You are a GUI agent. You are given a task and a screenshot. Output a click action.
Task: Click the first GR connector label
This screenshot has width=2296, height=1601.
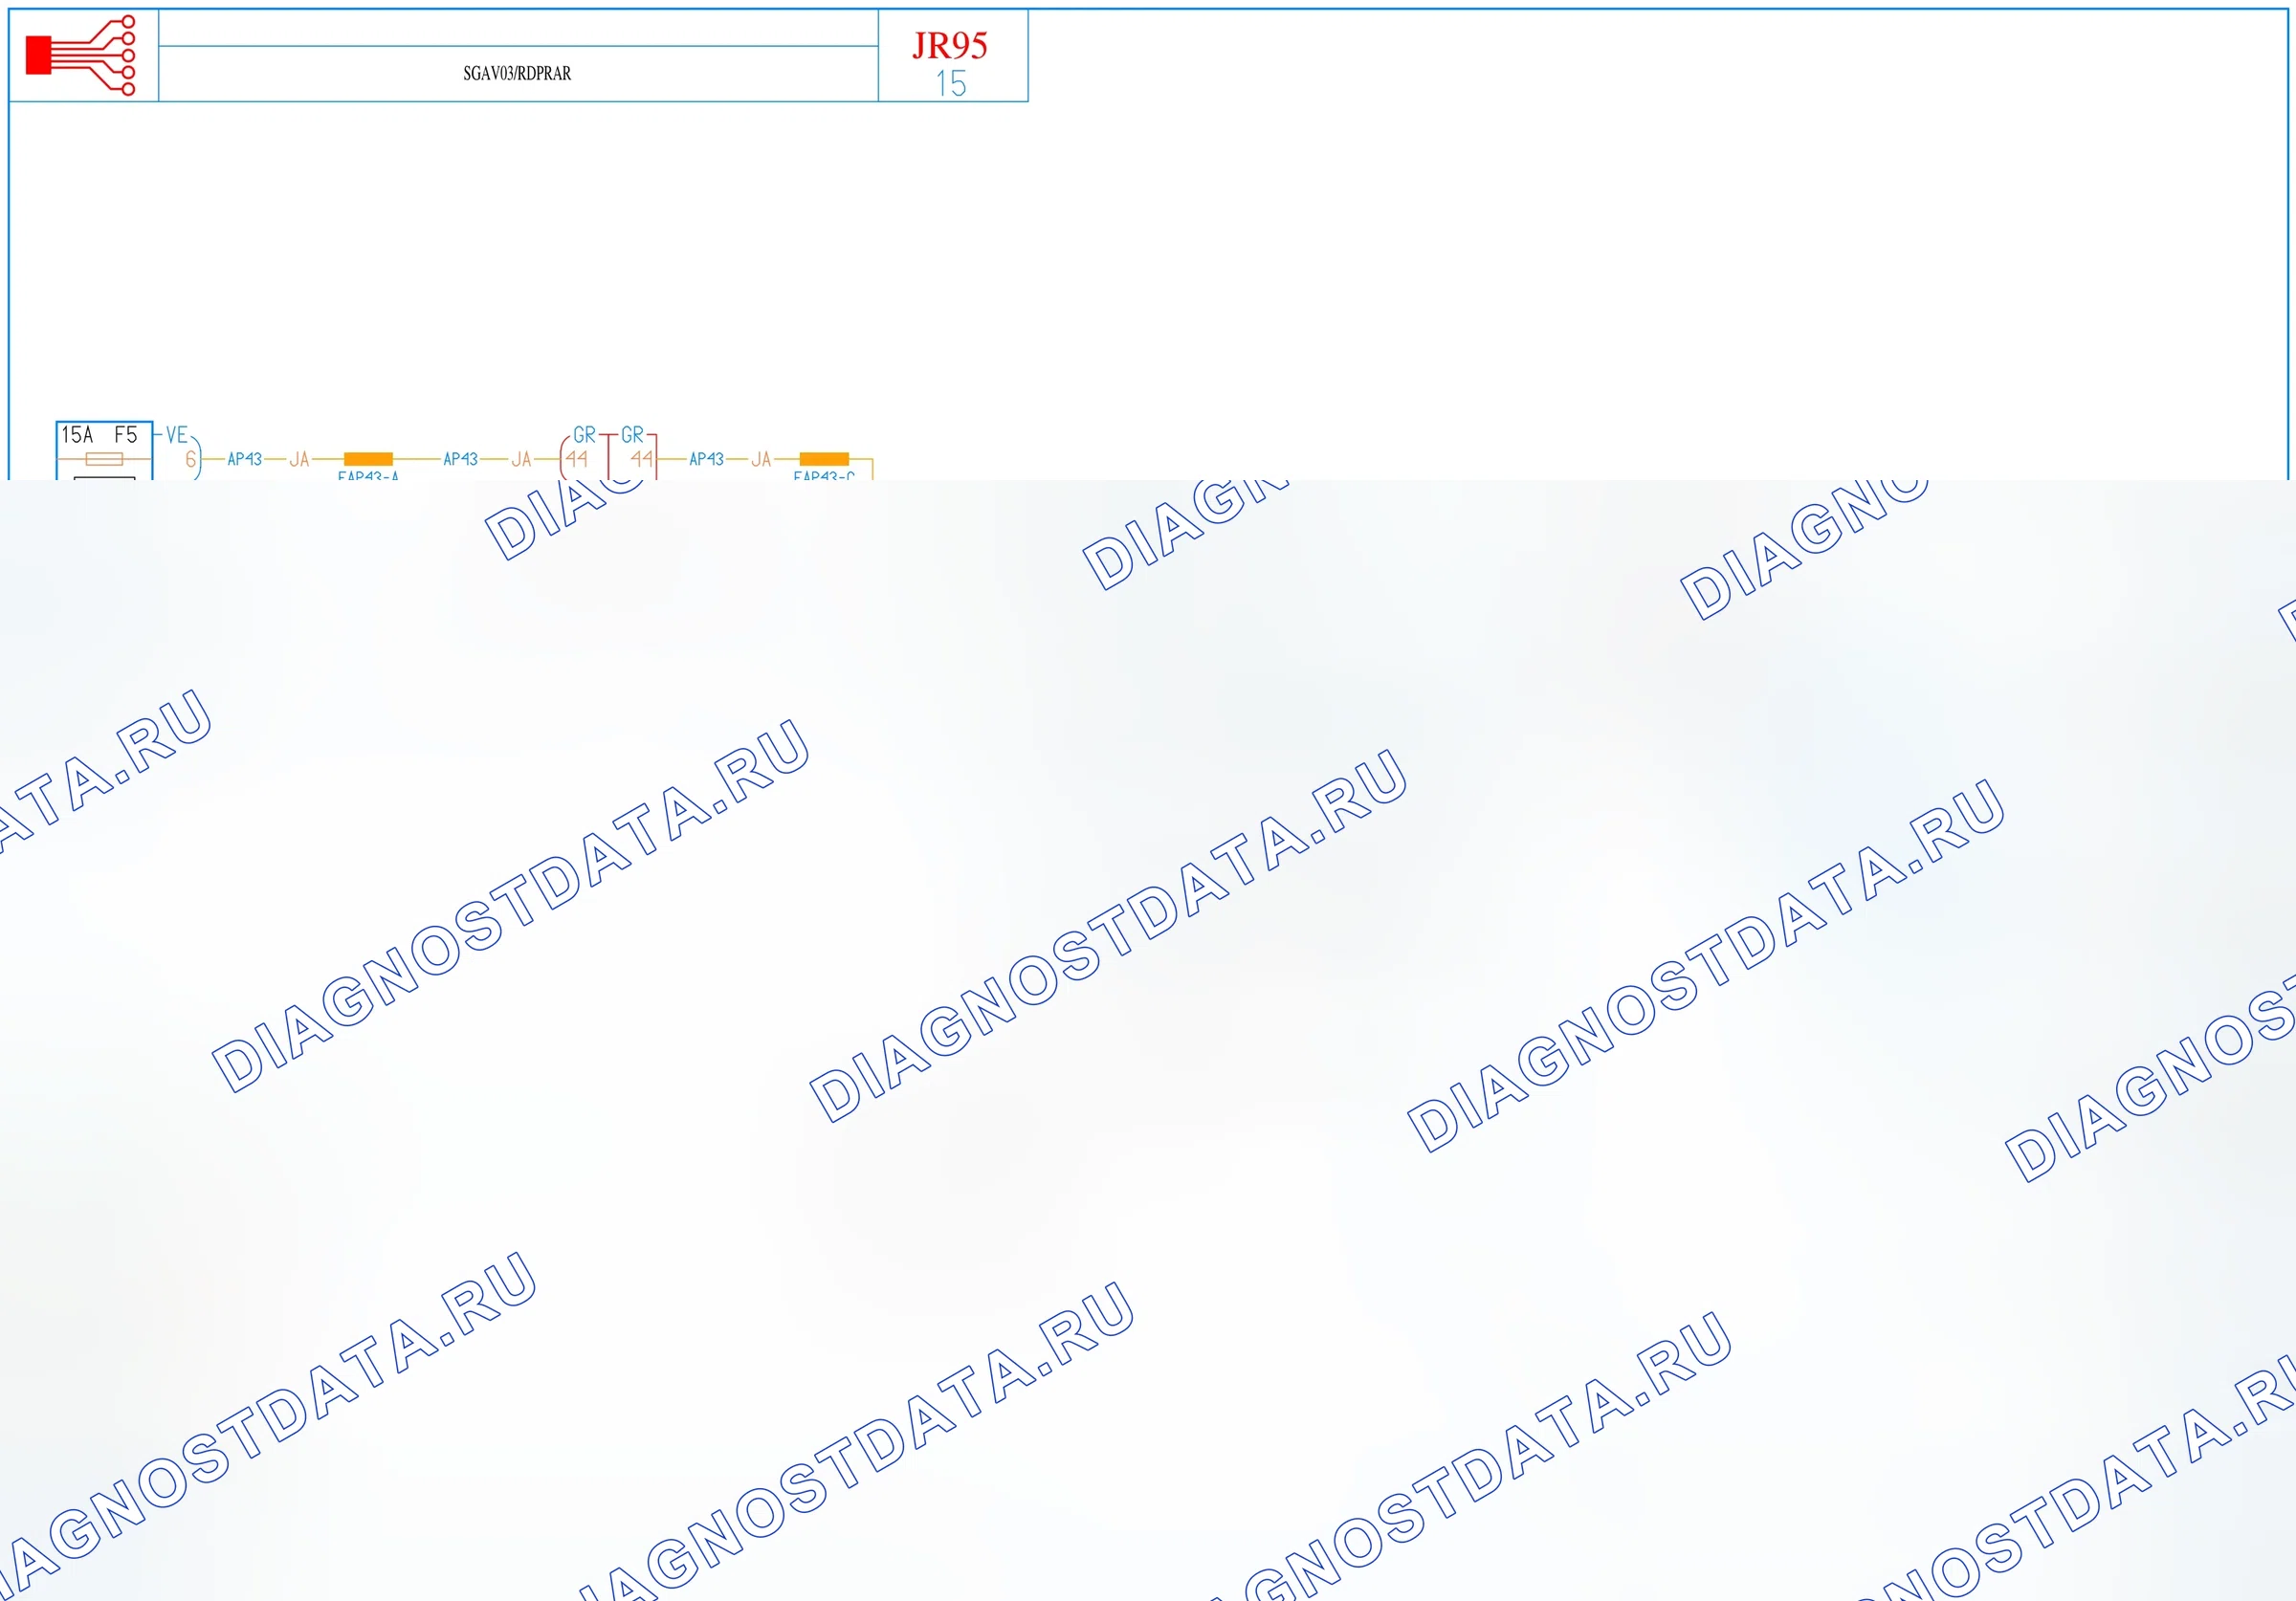584,435
